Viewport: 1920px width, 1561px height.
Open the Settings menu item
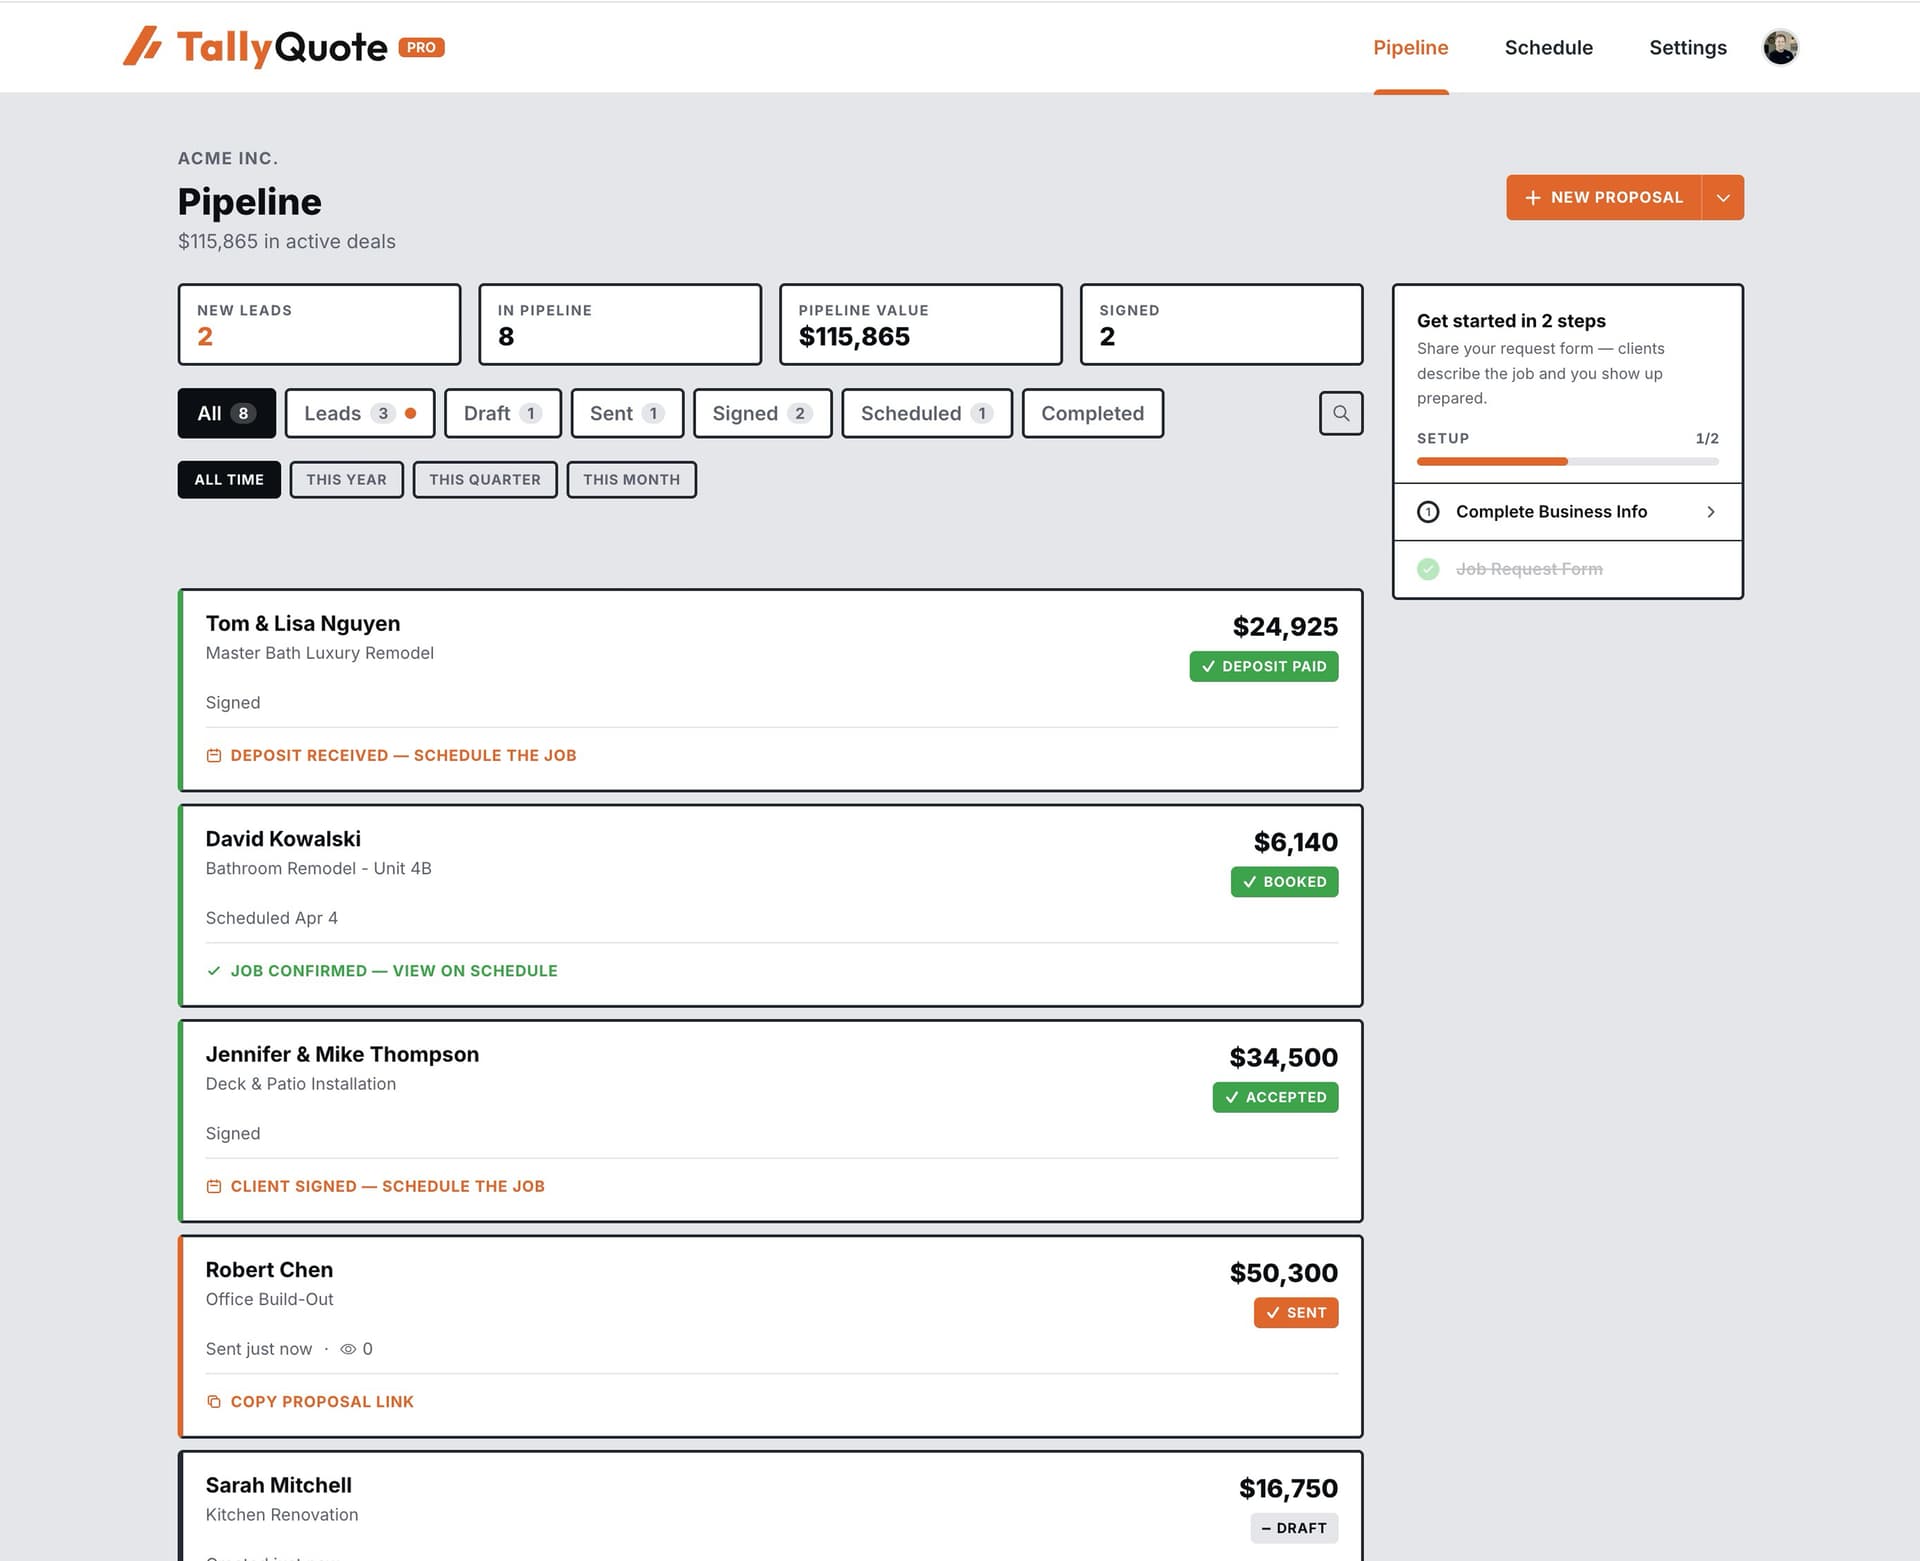pos(1687,47)
